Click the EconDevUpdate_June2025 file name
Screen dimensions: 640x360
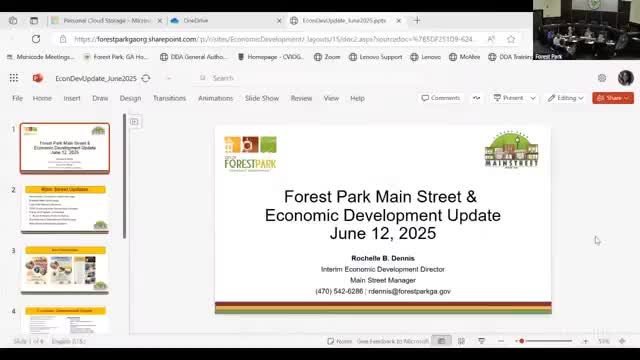(x=96, y=78)
